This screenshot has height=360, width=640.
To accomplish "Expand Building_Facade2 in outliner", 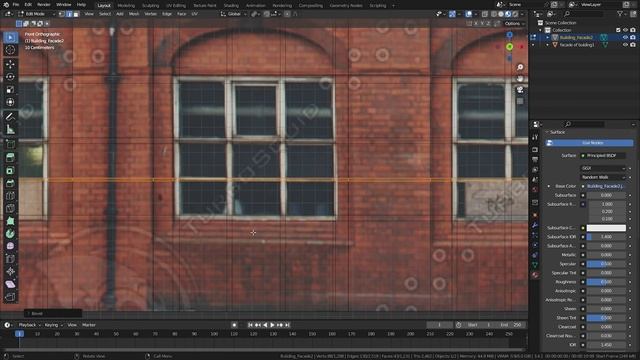I will pyautogui.click(x=548, y=38).
